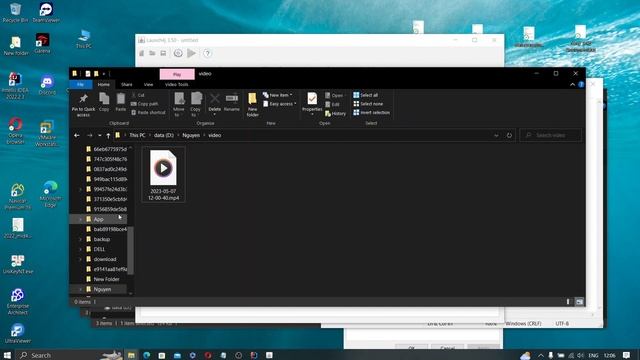Image resolution: width=640 pixels, height=360 pixels.
Task: Click the taskbar Search box
Action: point(69,356)
